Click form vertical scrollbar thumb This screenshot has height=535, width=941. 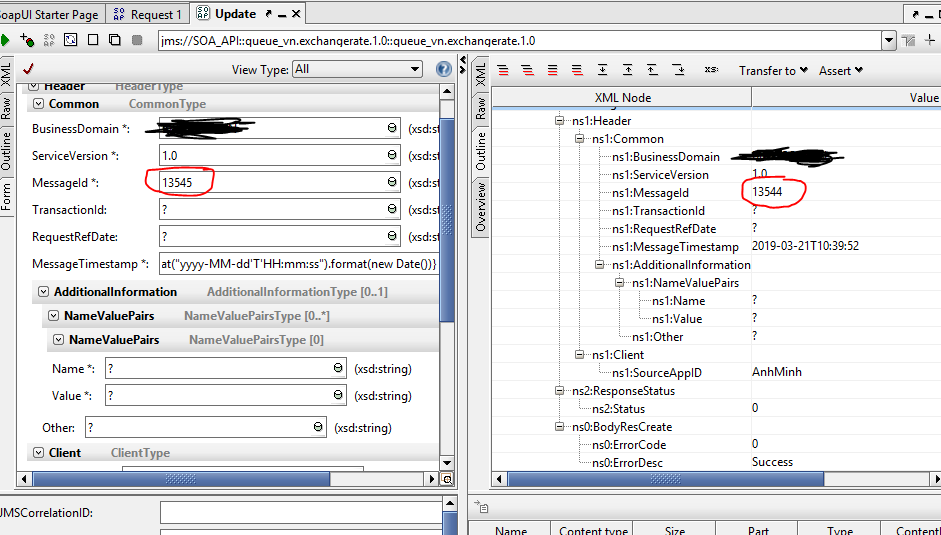(x=447, y=220)
